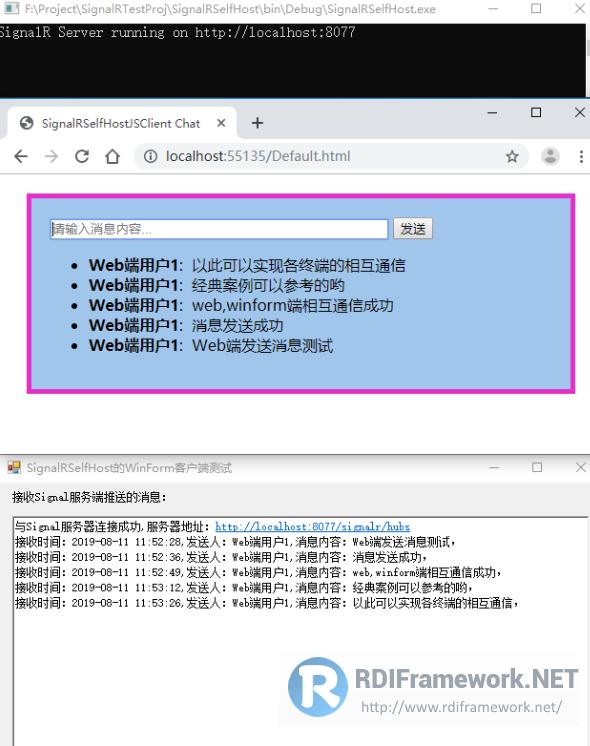Close the SignalRSelfHost console window
Screen dimensions: 590x746
(x=580, y=9)
